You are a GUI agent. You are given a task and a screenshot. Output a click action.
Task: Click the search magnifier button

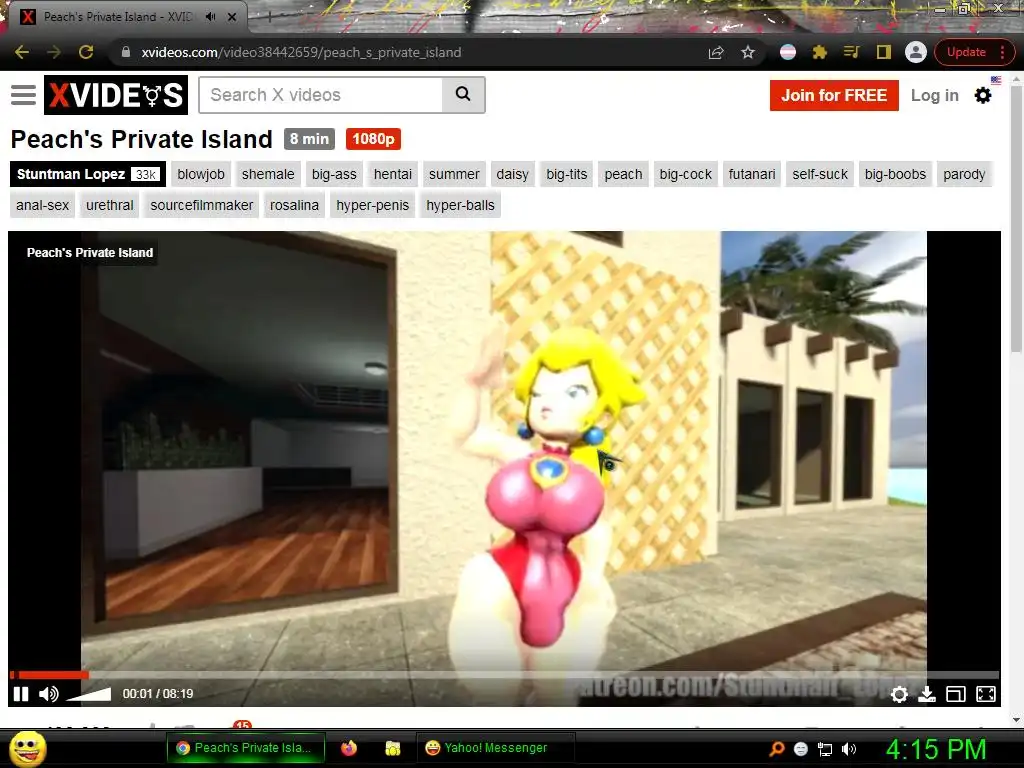click(x=463, y=94)
